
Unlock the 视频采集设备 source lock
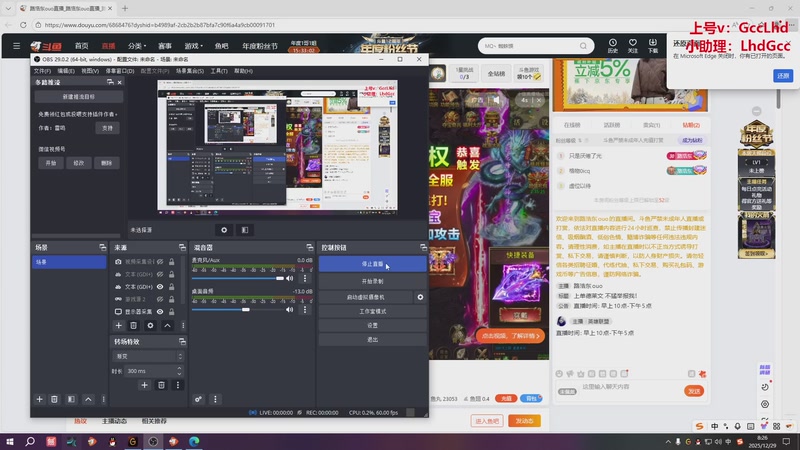[171, 262]
